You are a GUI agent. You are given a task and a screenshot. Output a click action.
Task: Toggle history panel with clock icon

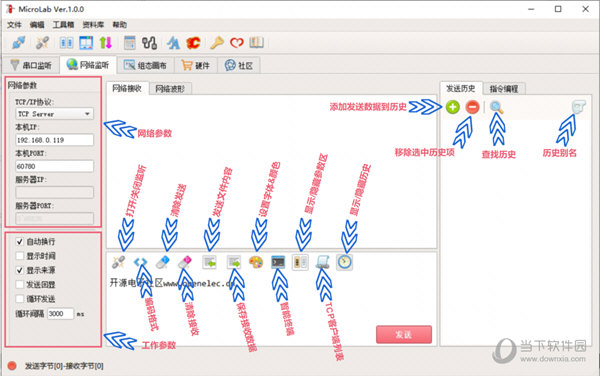tap(344, 262)
